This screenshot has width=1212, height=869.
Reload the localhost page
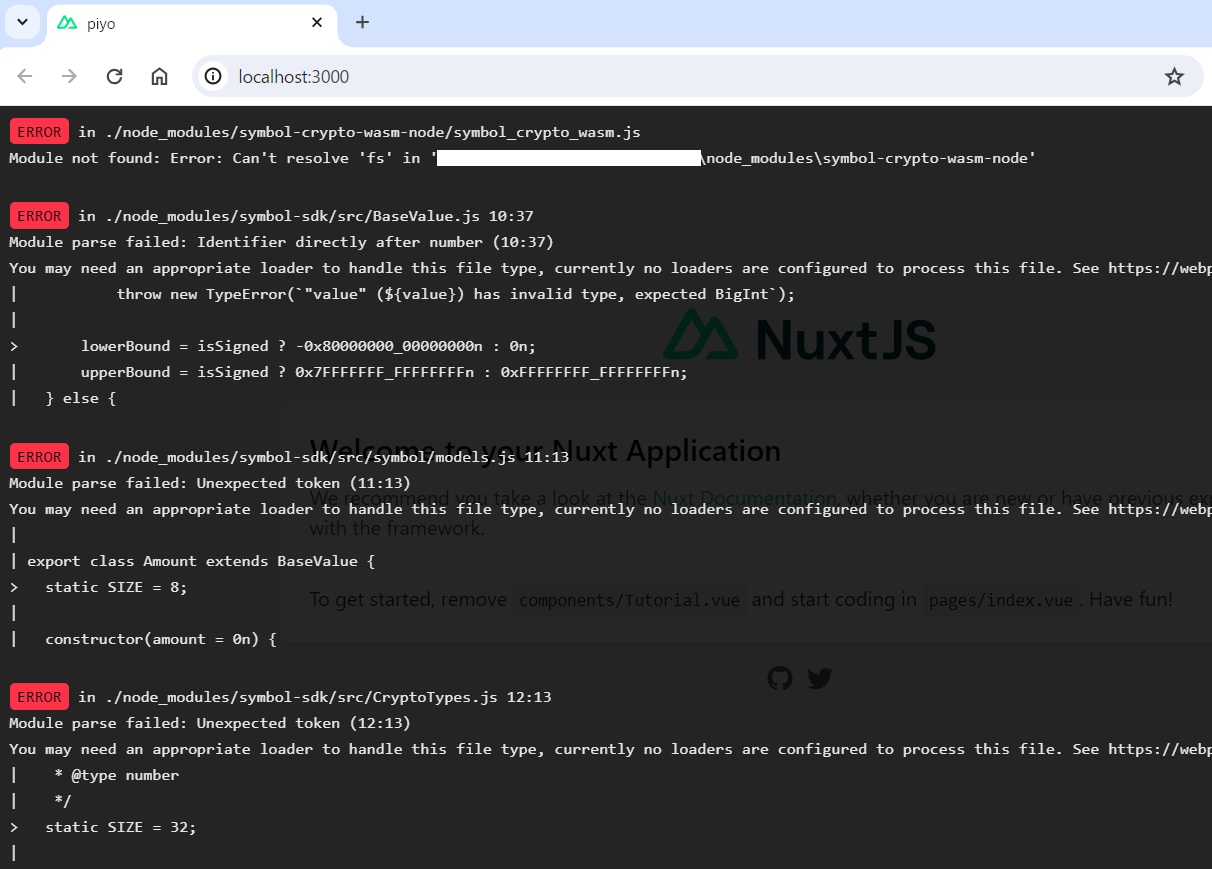click(114, 76)
